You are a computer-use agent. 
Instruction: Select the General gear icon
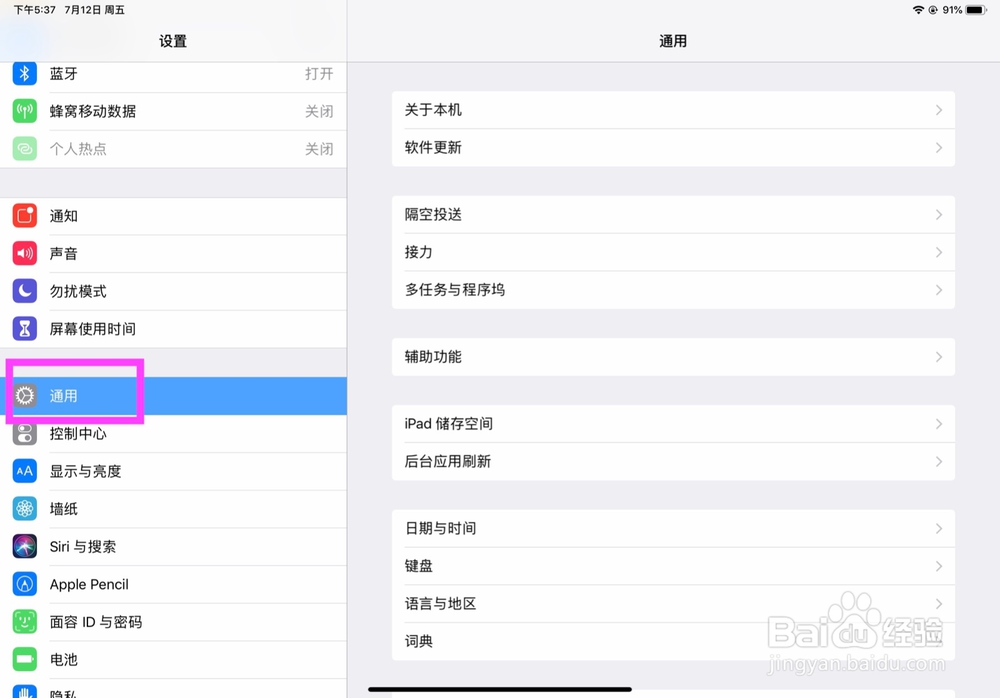pos(24,395)
